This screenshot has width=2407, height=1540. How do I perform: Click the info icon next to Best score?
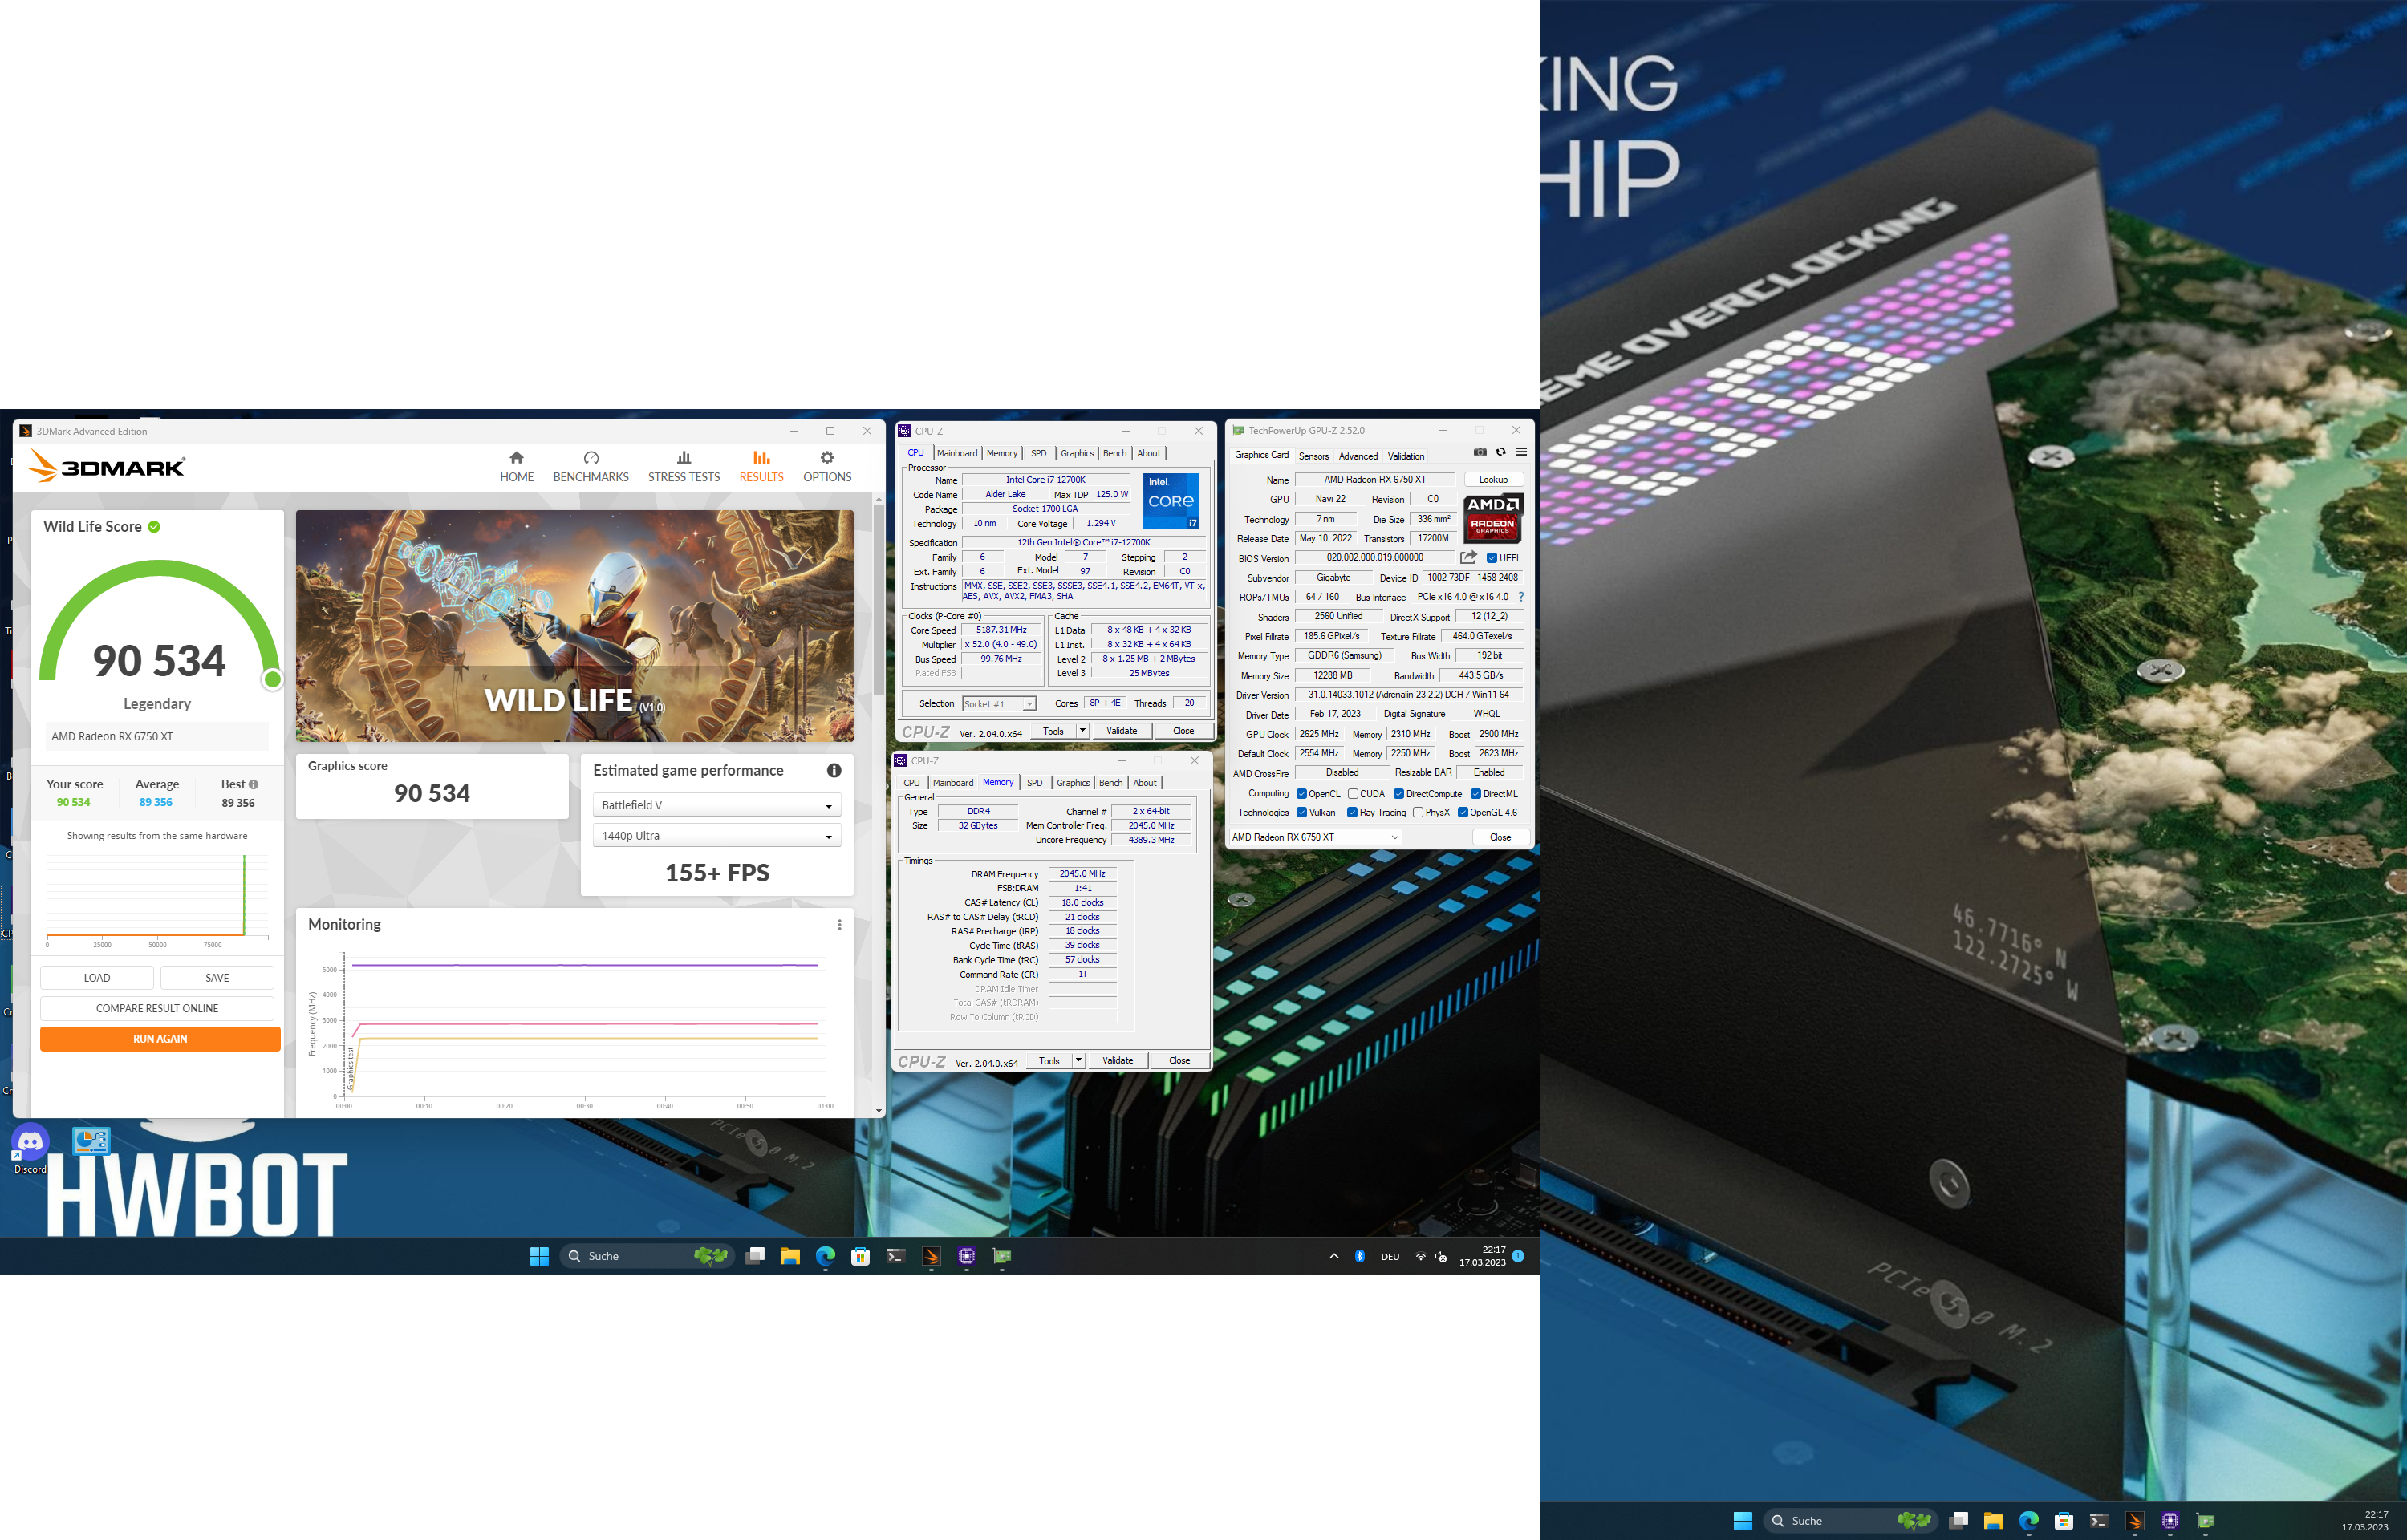253,784
